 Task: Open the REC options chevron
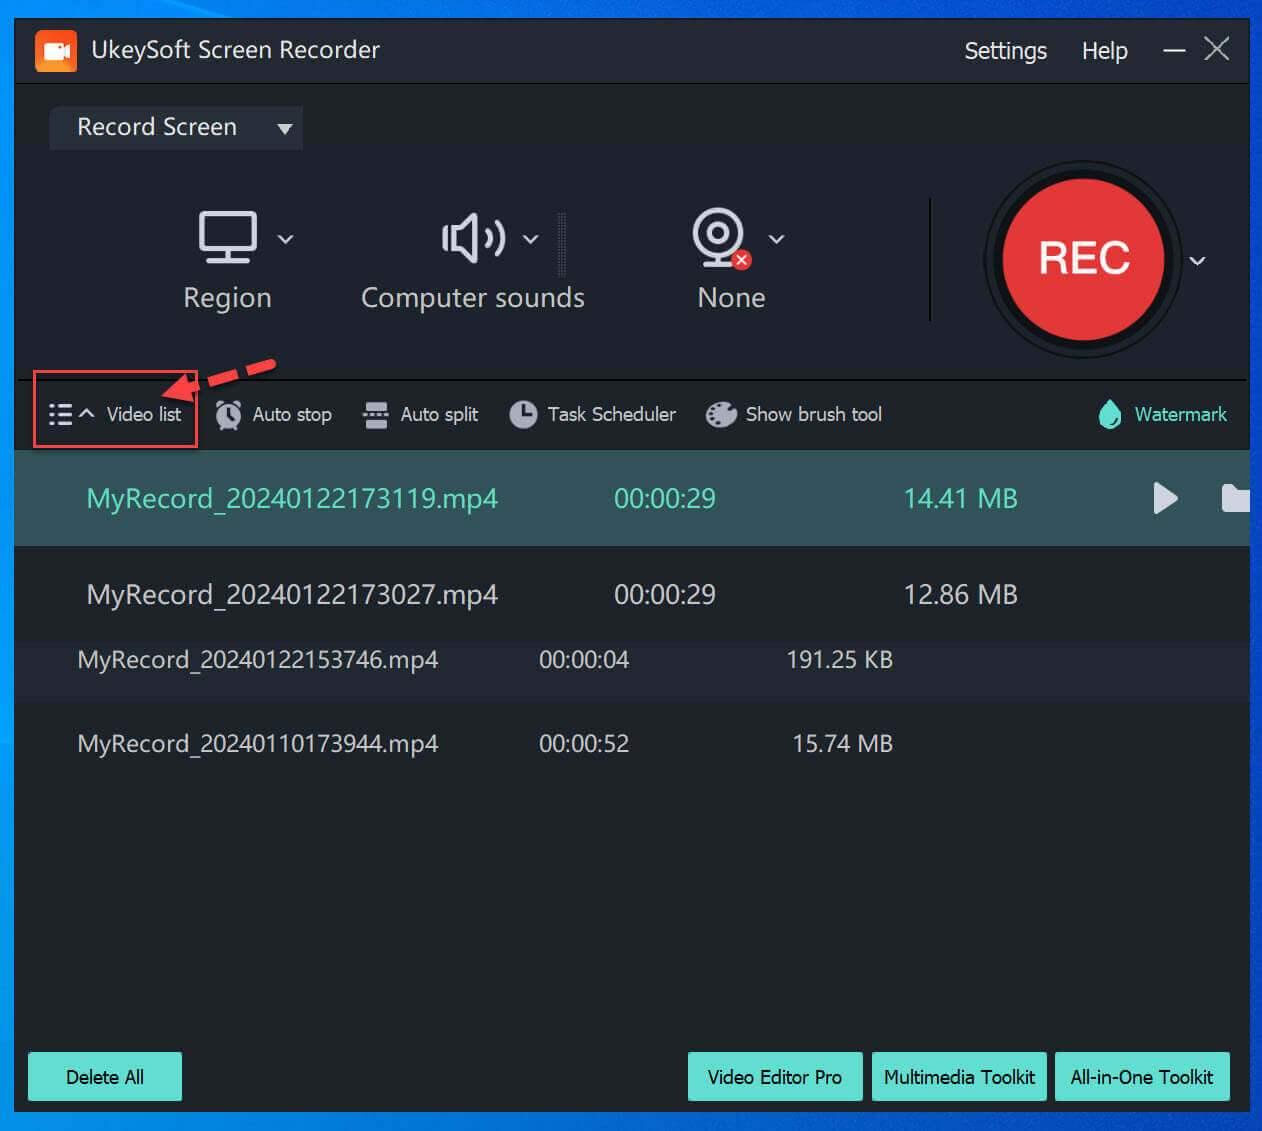[x=1197, y=261]
